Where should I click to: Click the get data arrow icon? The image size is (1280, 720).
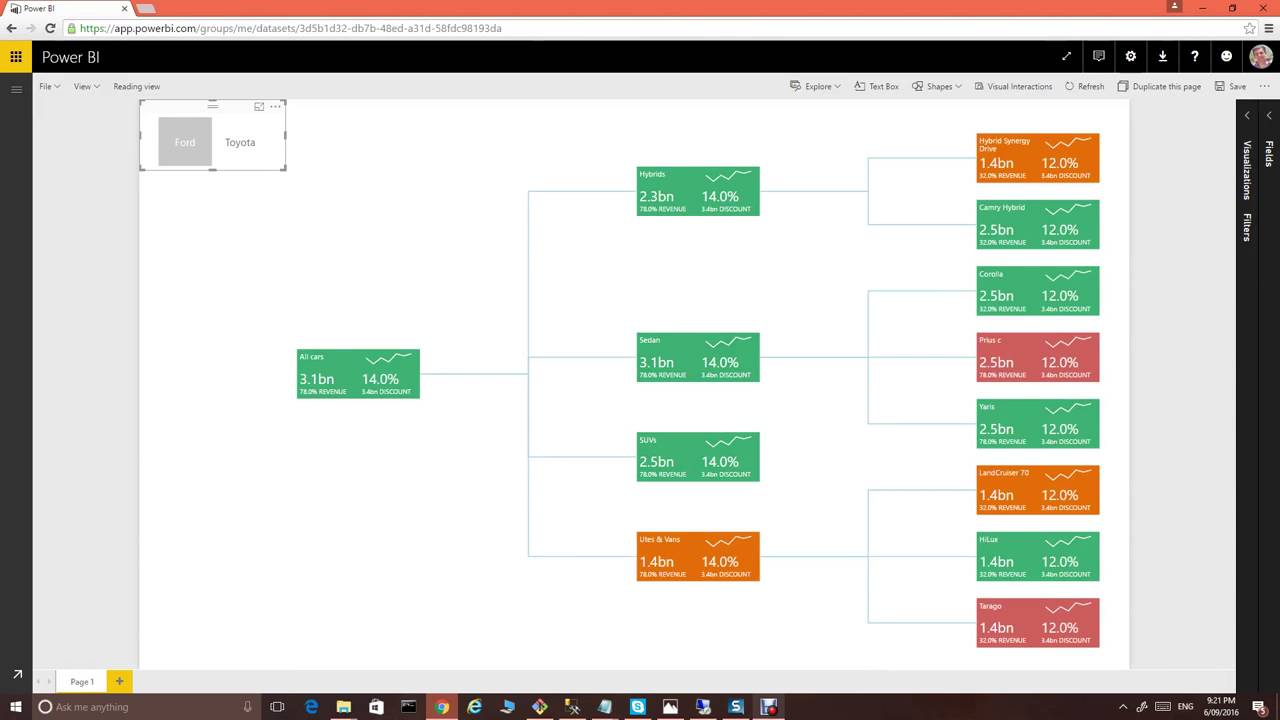pos(16,675)
